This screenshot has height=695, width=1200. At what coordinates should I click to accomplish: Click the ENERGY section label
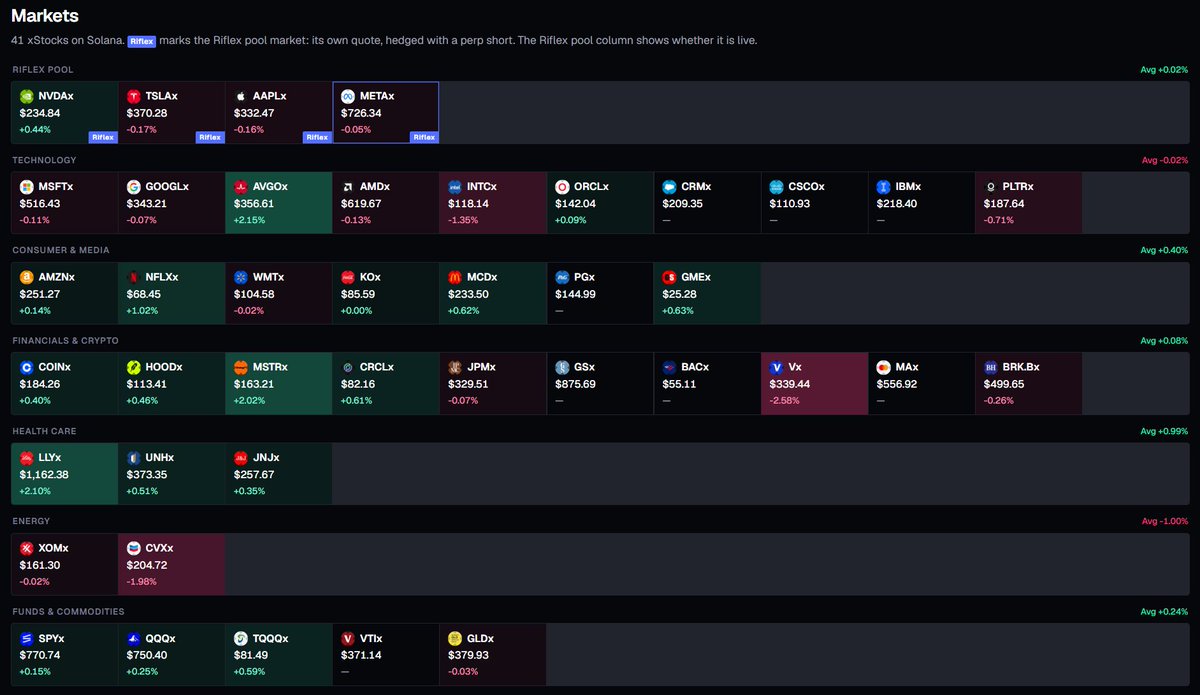click(x=31, y=521)
